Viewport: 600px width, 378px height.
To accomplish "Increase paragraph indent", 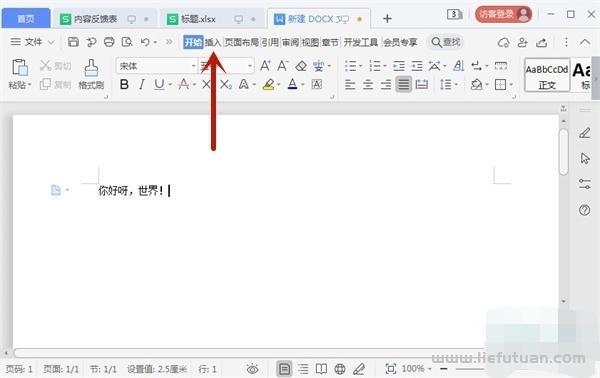I will click(417, 66).
